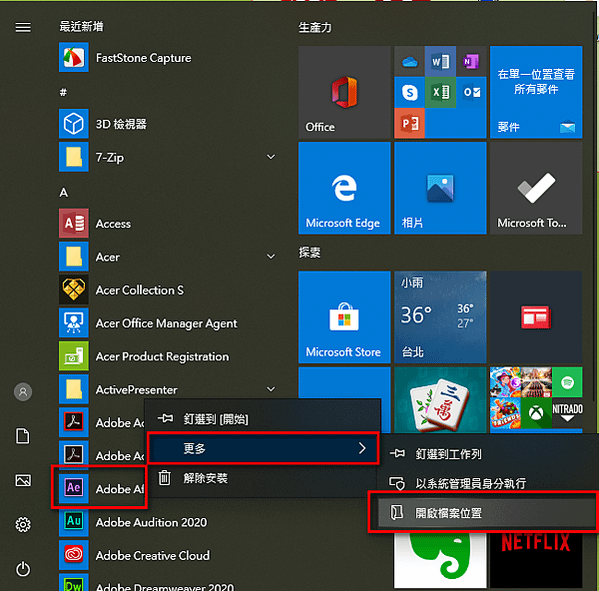Open the weather tile for 台北
This screenshot has height=591, width=599.
pos(440,317)
